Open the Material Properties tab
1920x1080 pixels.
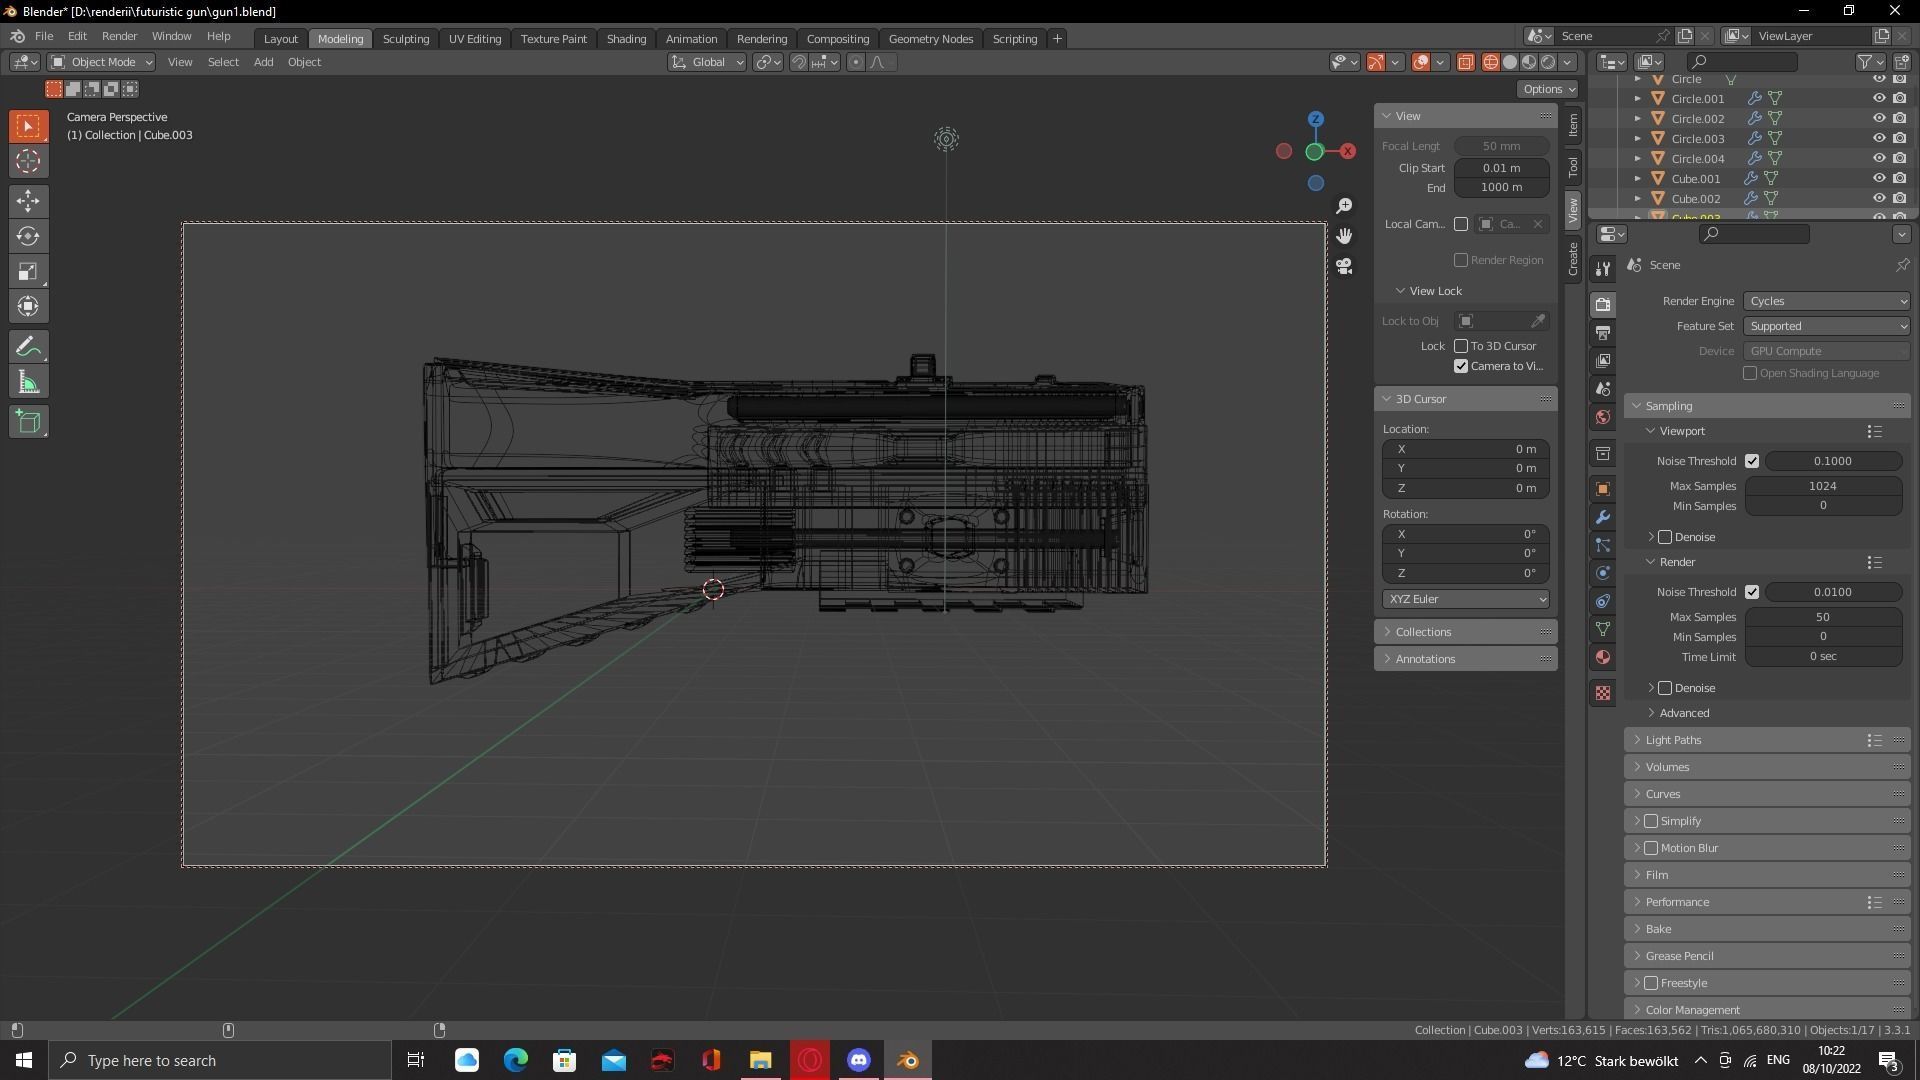(1602, 657)
